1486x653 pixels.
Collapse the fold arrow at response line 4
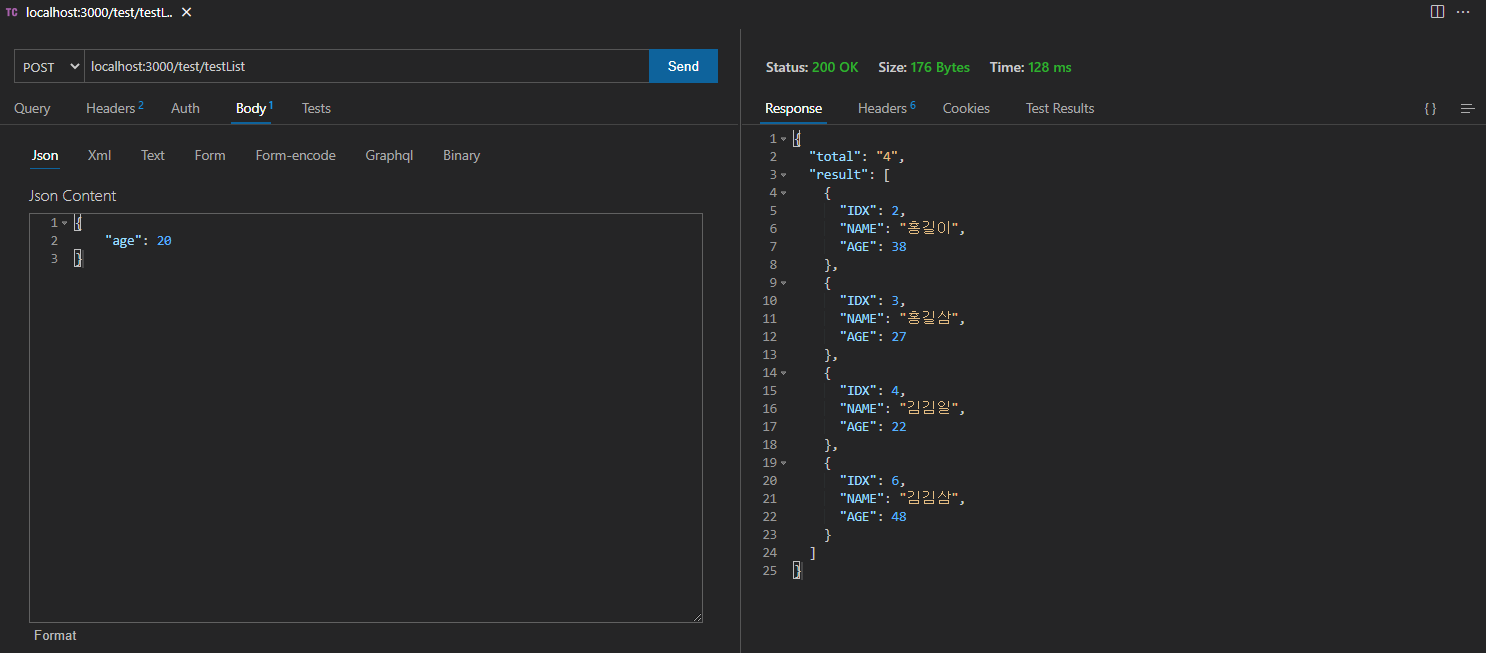[x=783, y=193]
